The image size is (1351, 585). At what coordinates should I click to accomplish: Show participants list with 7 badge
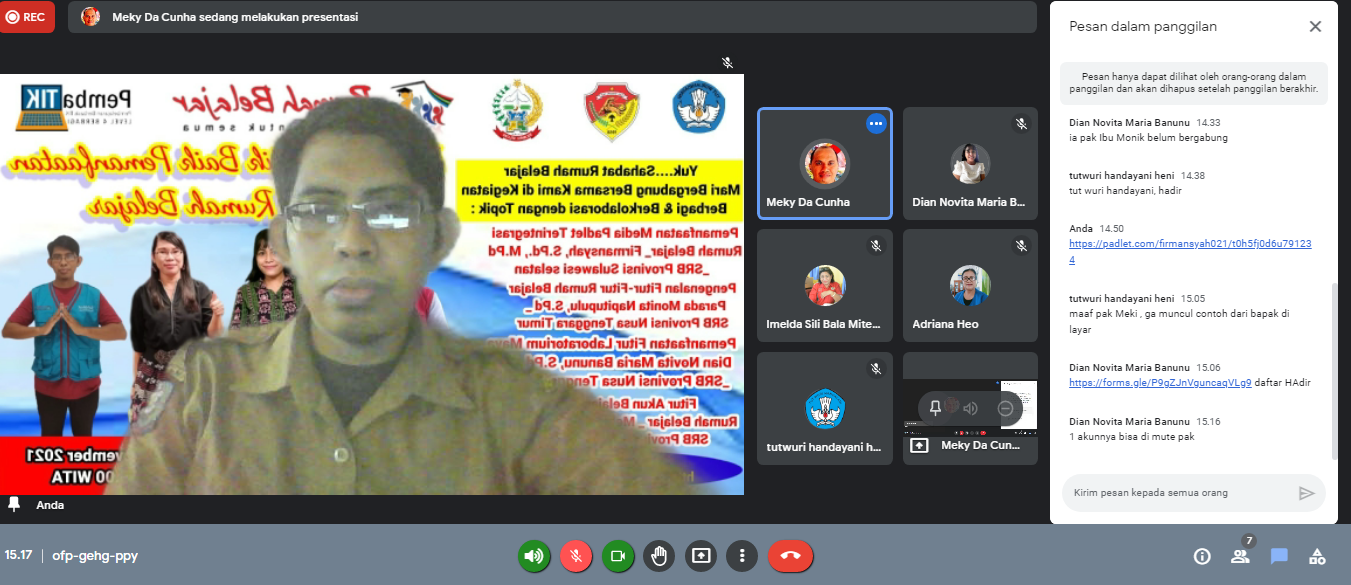[1241, 556]
